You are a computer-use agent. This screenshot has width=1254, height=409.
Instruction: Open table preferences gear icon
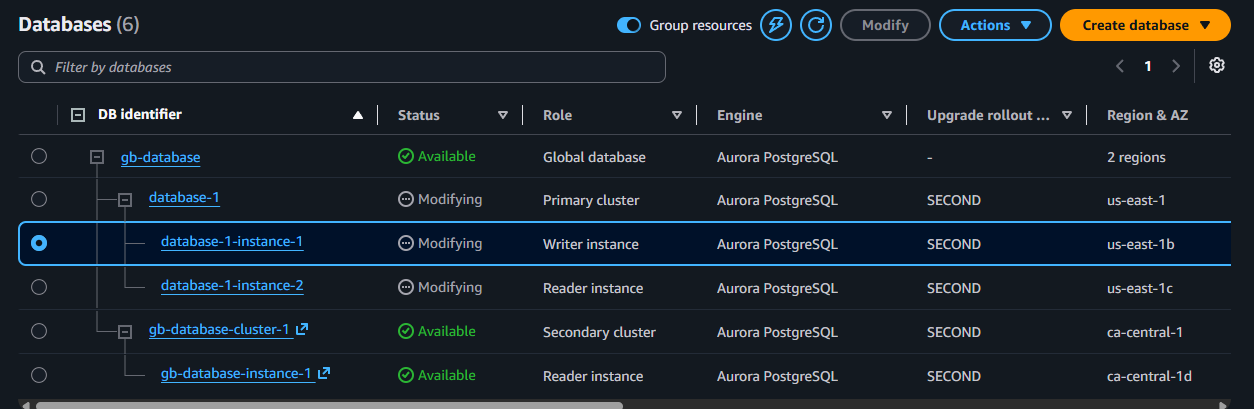tap(1217, 65)
